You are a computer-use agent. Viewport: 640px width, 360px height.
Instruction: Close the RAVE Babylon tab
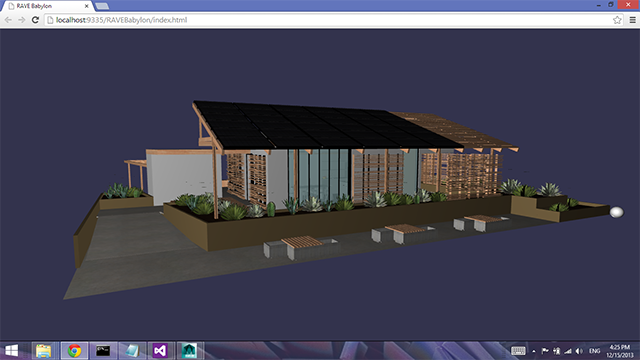(x=87, y=6)
